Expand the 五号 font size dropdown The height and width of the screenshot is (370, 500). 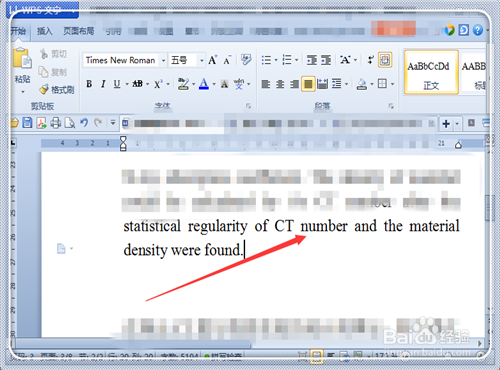(x=202, y=61)
